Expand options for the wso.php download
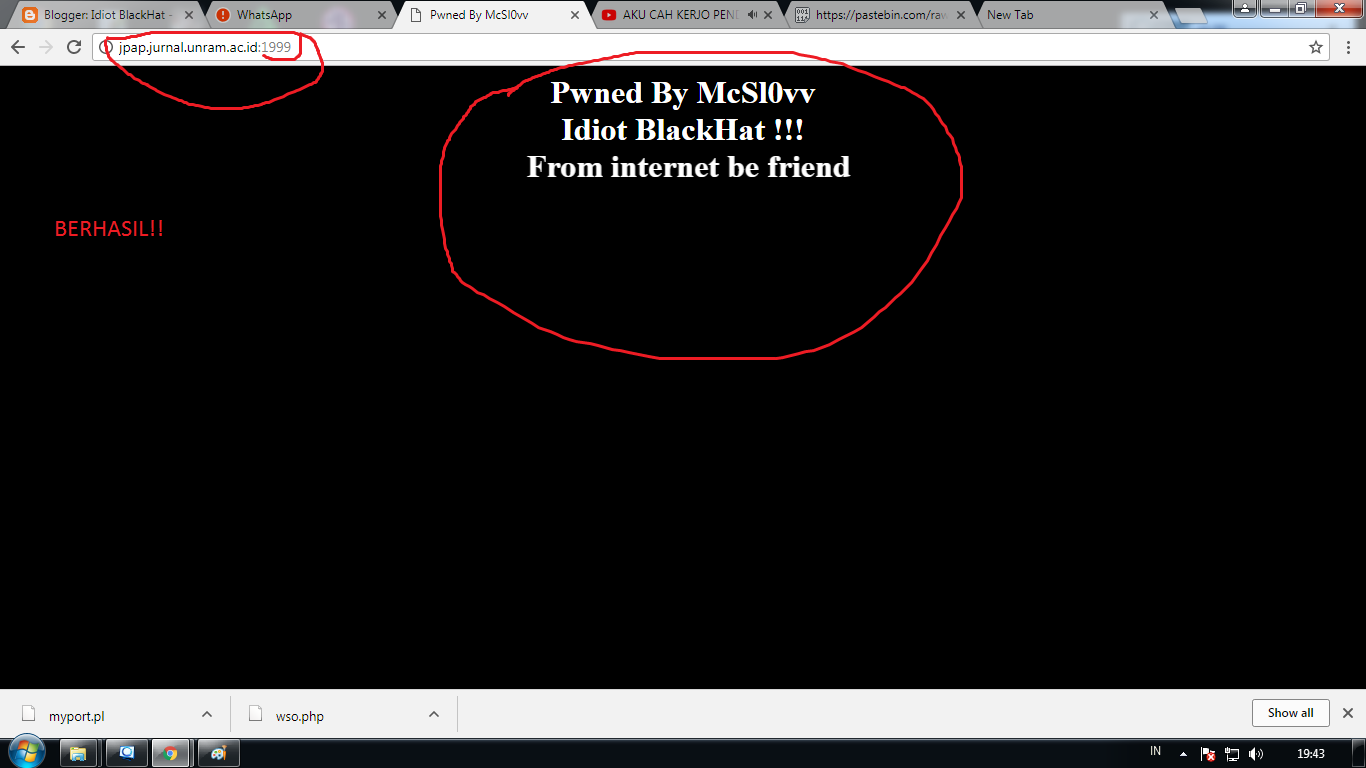 coord(433,714)
